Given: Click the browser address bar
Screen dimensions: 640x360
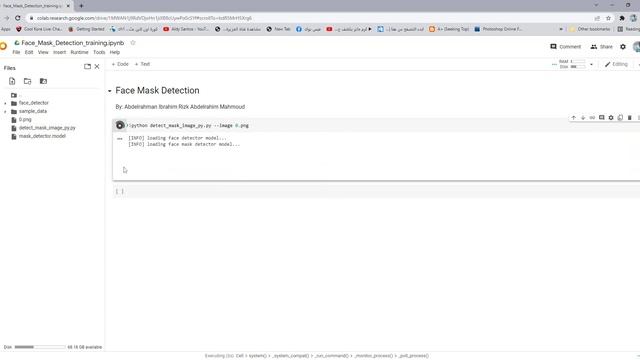Looking at the screenshot, I should 310,18.
